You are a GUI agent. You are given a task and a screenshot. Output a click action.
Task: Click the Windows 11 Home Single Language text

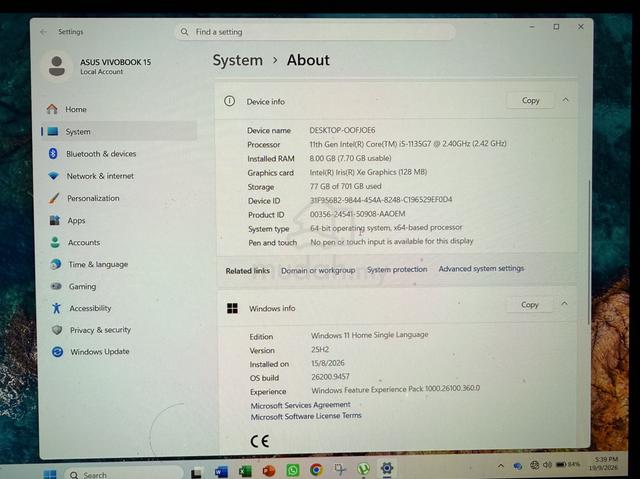click(369, 335)
